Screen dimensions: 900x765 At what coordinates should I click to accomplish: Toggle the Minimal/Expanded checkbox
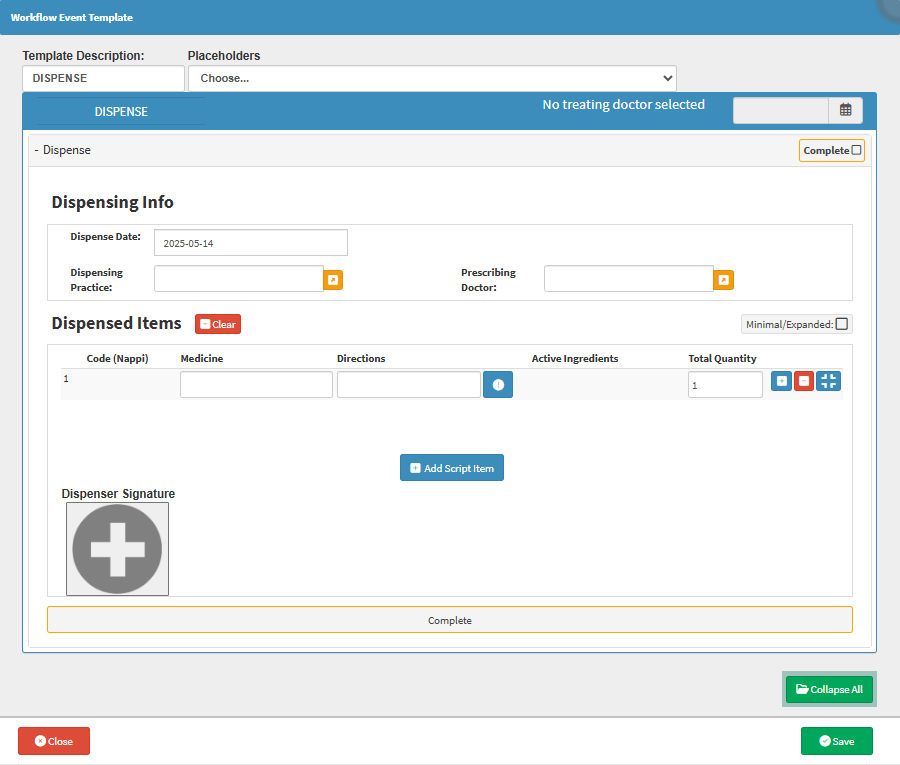[841, 324]
